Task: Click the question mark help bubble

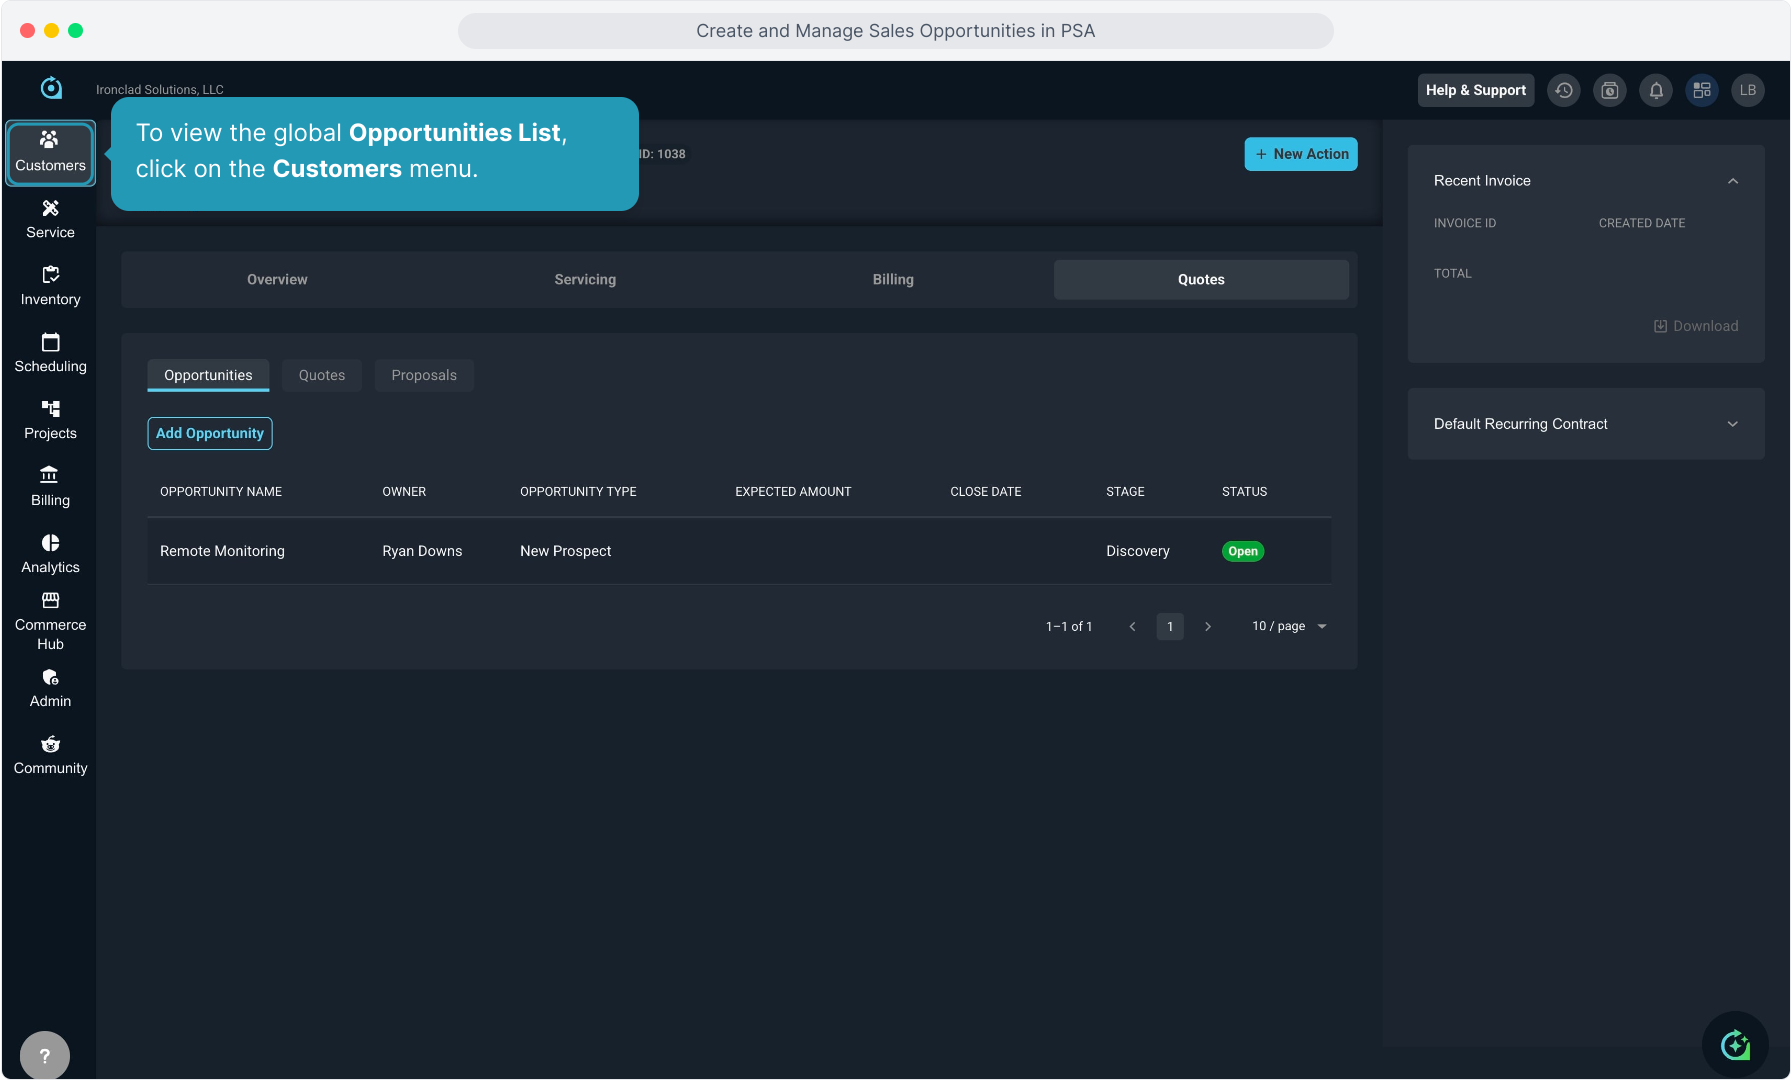Action: (x=45, y=1055)
